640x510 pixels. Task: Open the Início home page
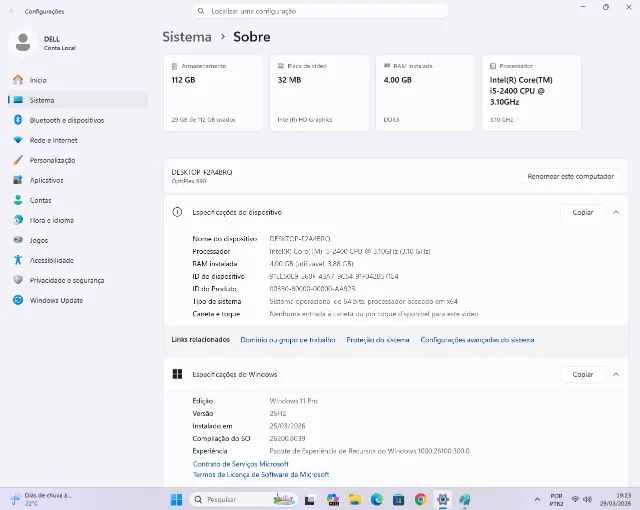[78, 80]
